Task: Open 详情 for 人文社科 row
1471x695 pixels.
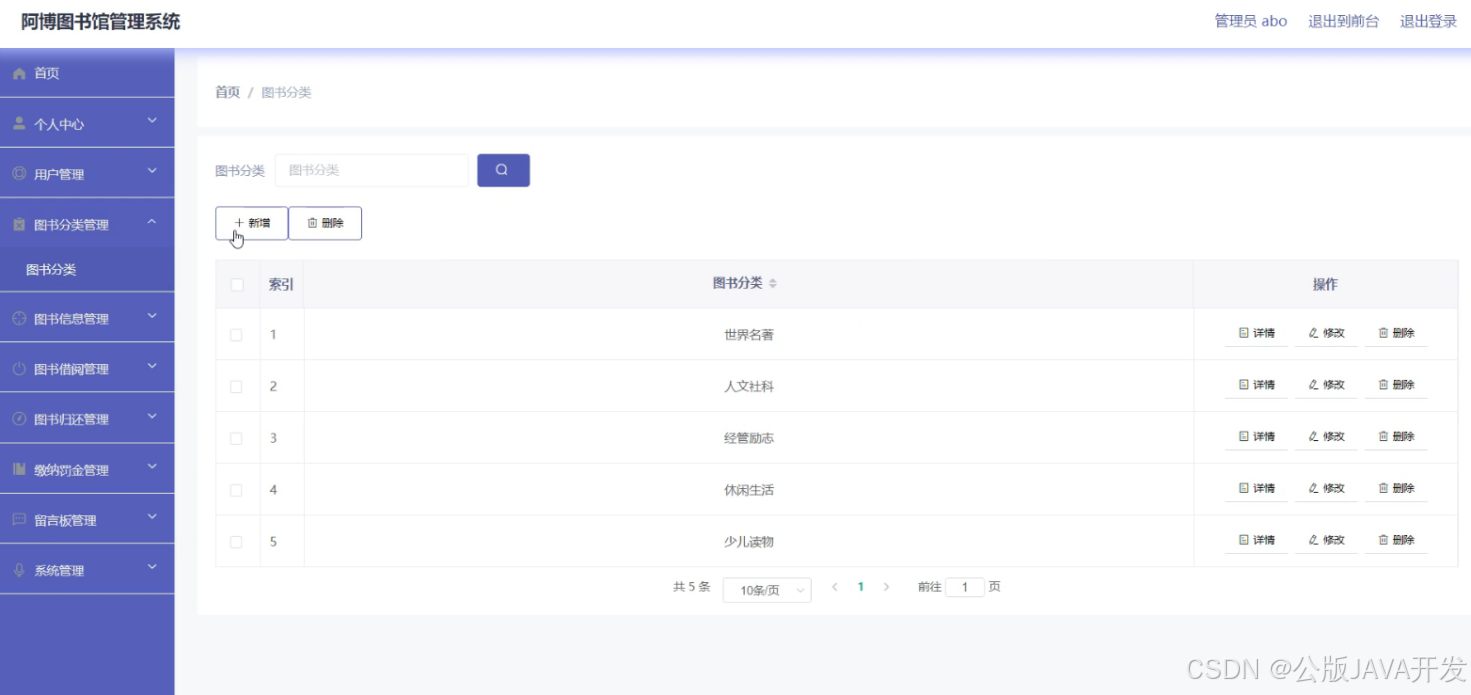Action: tap(1256, 385)
